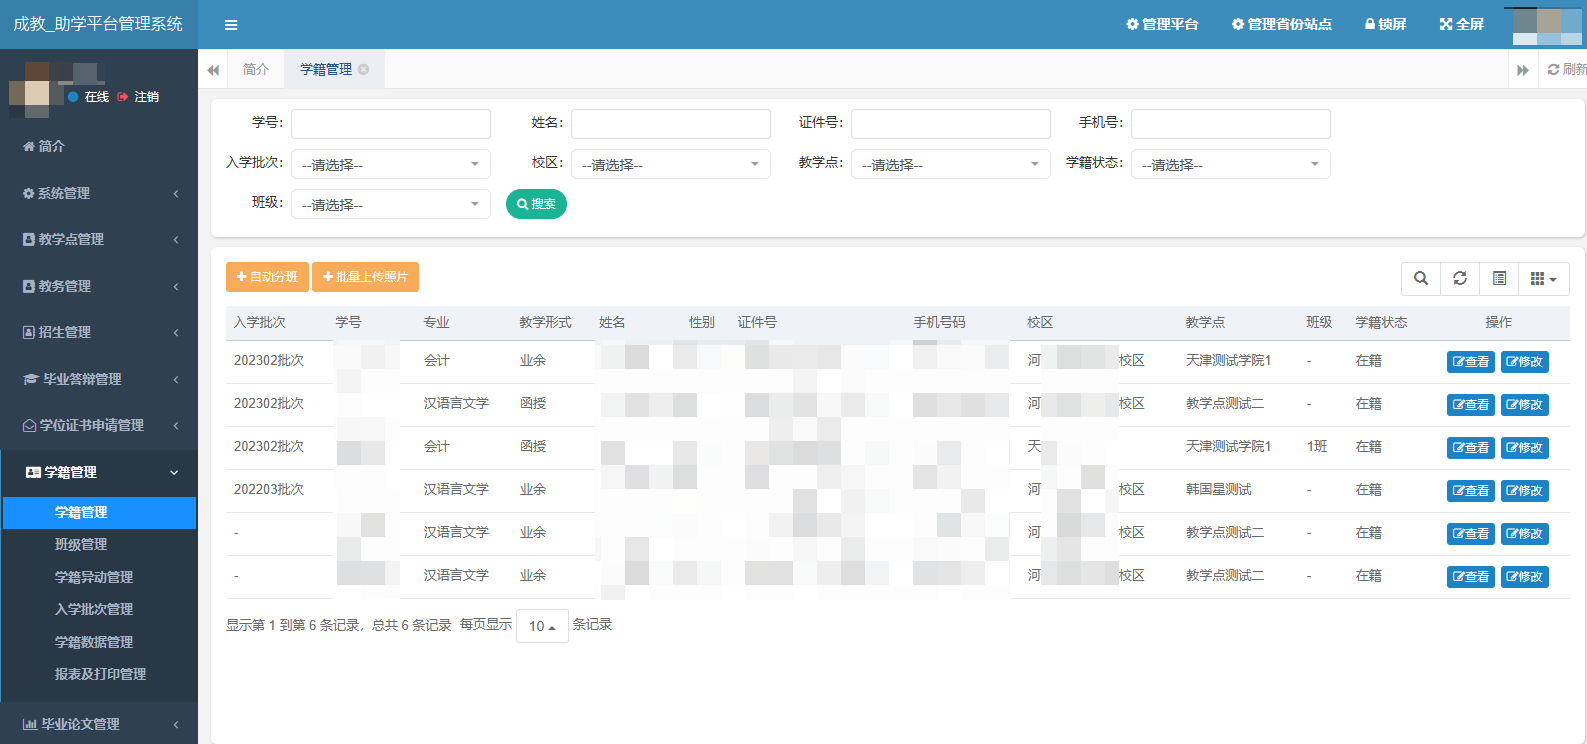Toggle table card view icon
Screen dimensions: 1587x744
pyautogui.click(x=1499, y=278)
